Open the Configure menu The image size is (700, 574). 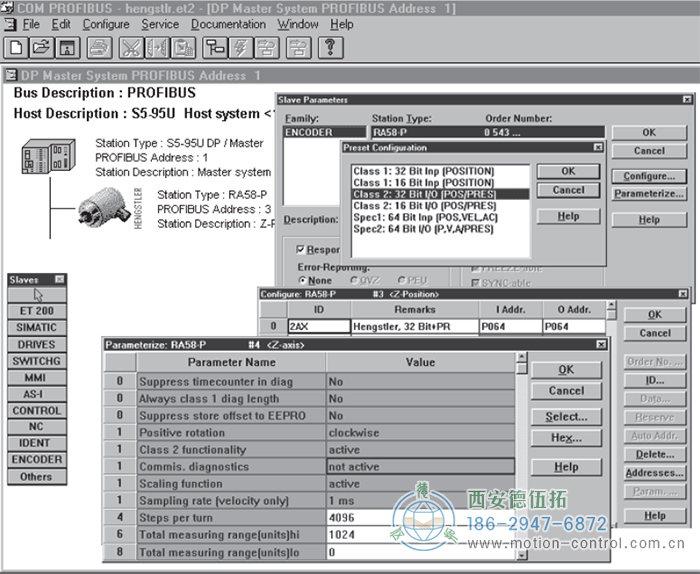pos(106,24)
